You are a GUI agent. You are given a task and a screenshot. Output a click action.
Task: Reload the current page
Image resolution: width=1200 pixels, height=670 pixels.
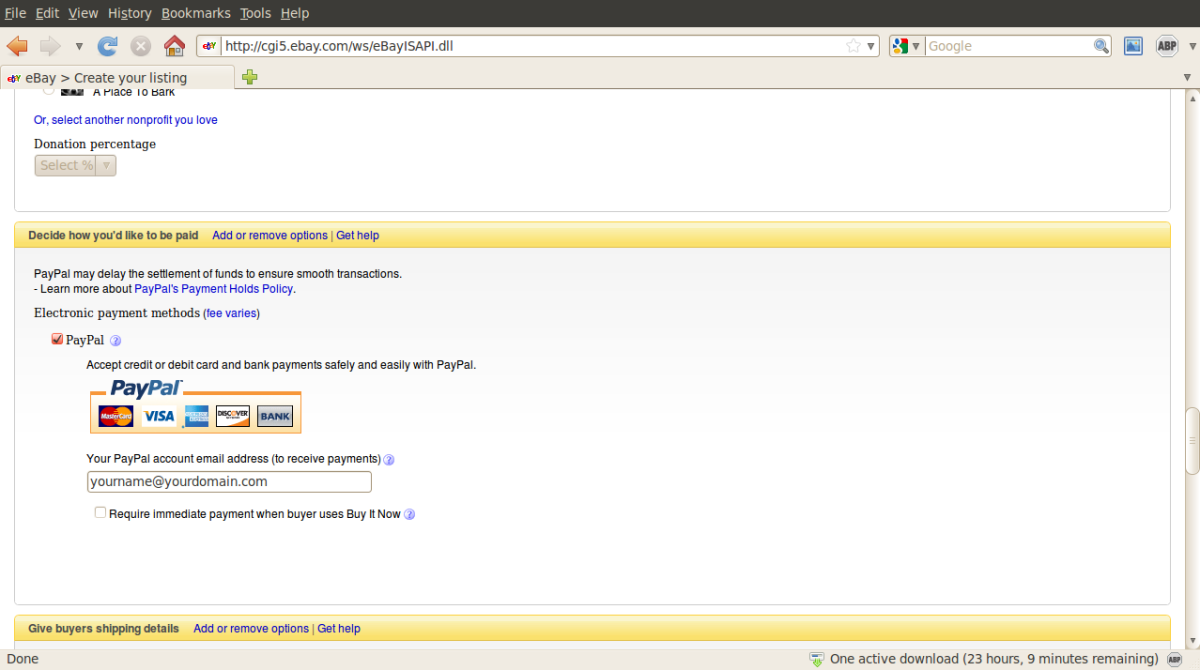[107, 45]
